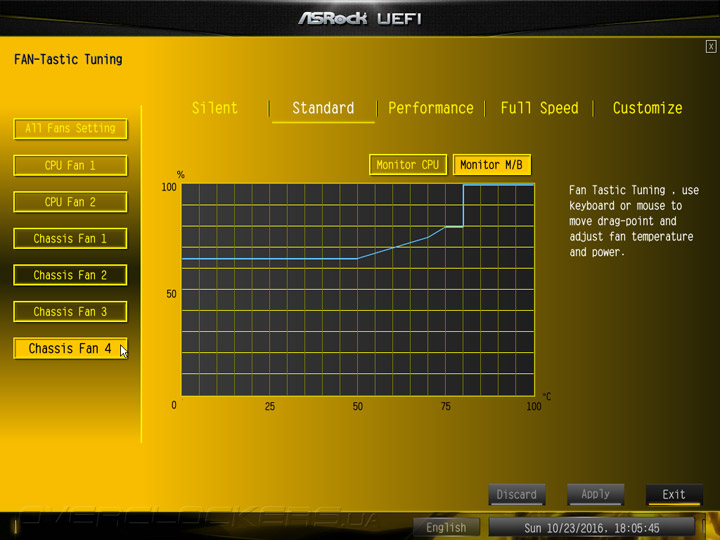Image resolution: width=720 pixels, height=540 pixels.
Task: Click the FAN-Tastic Tuning title
Action: [68, 59]
